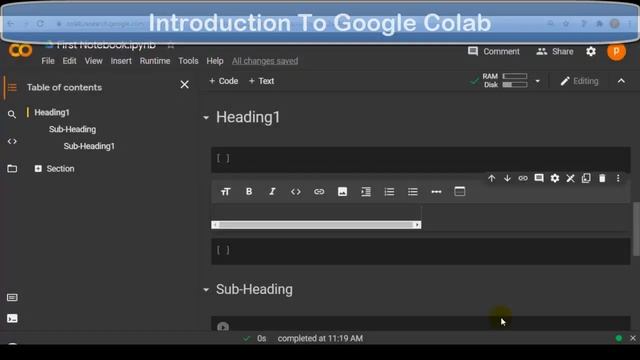Click into the first code cell
The width and height of the screenshot is (640, 360).
420,159
